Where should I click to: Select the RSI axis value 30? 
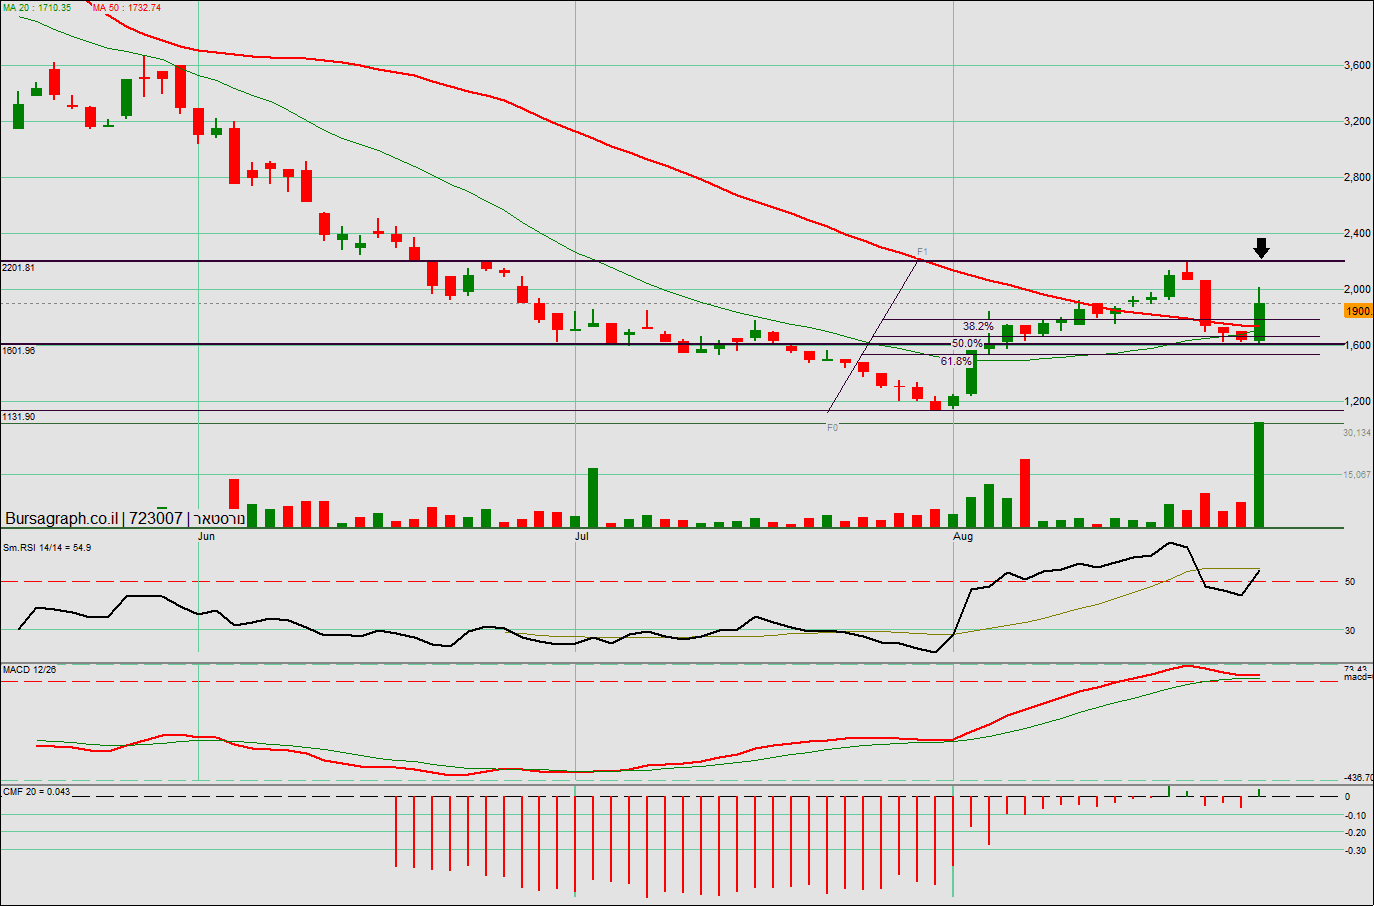click(1350, 631)
